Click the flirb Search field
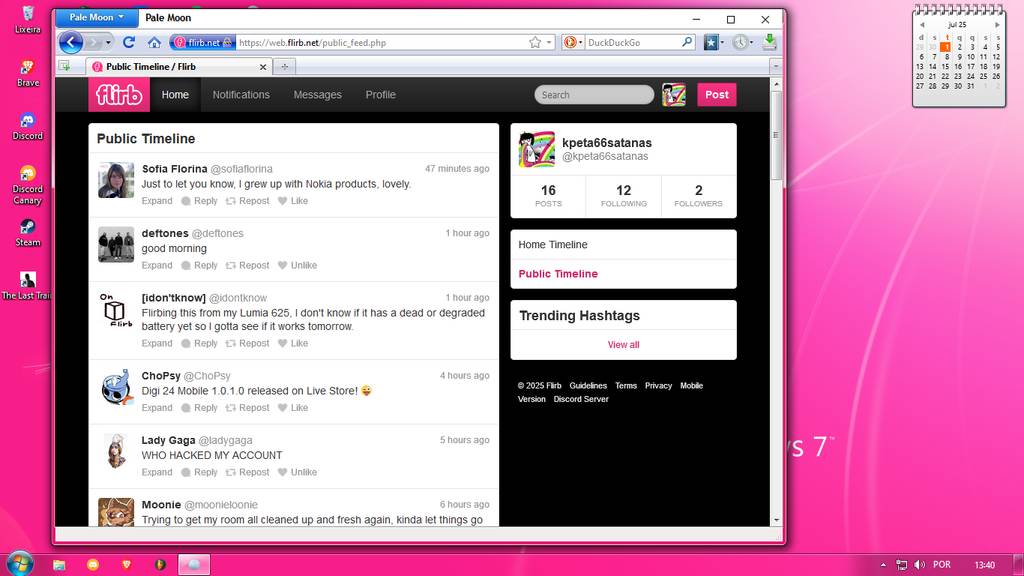Image resolution: width=1024 pixels, height=576 pixels. pyautogui.click(x=594, y=95)
